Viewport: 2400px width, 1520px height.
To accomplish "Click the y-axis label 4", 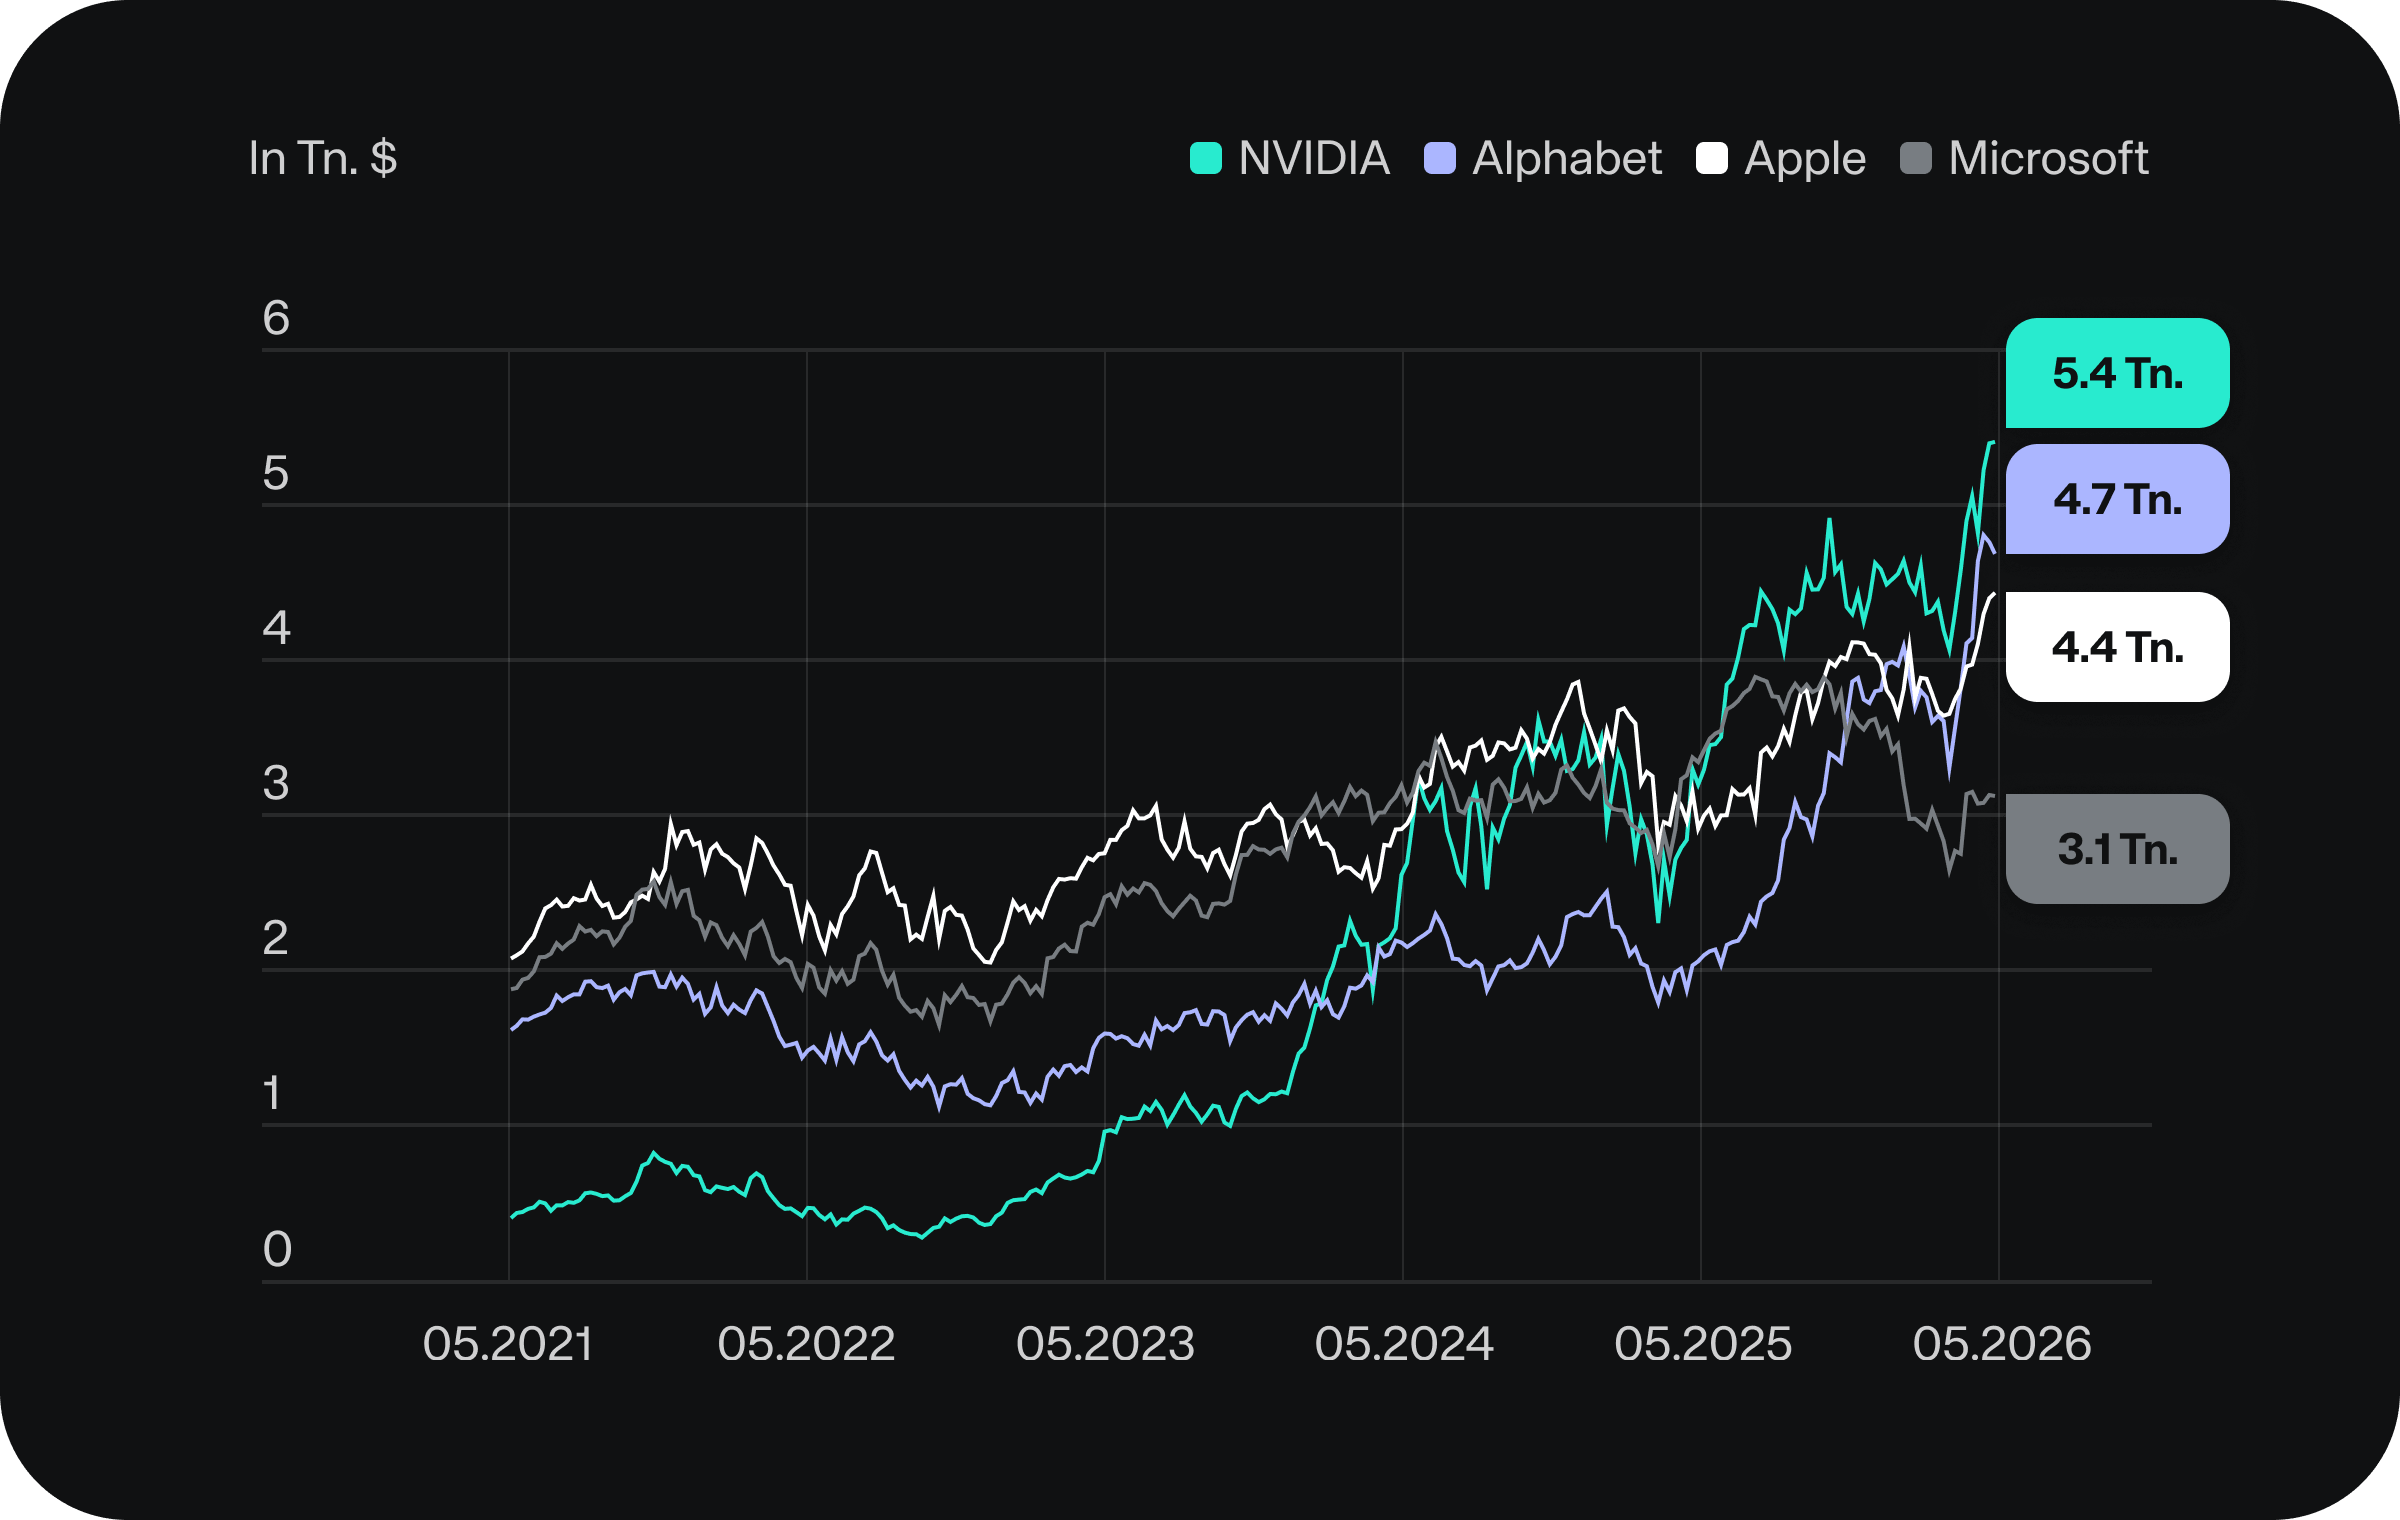I will click(276, 628).
